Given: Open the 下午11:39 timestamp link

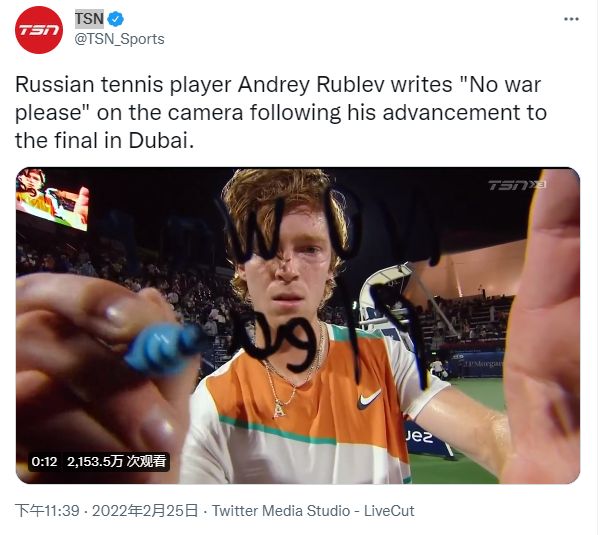Looking at the screenshot, I should pyautogui.click(x=48, y=511).
